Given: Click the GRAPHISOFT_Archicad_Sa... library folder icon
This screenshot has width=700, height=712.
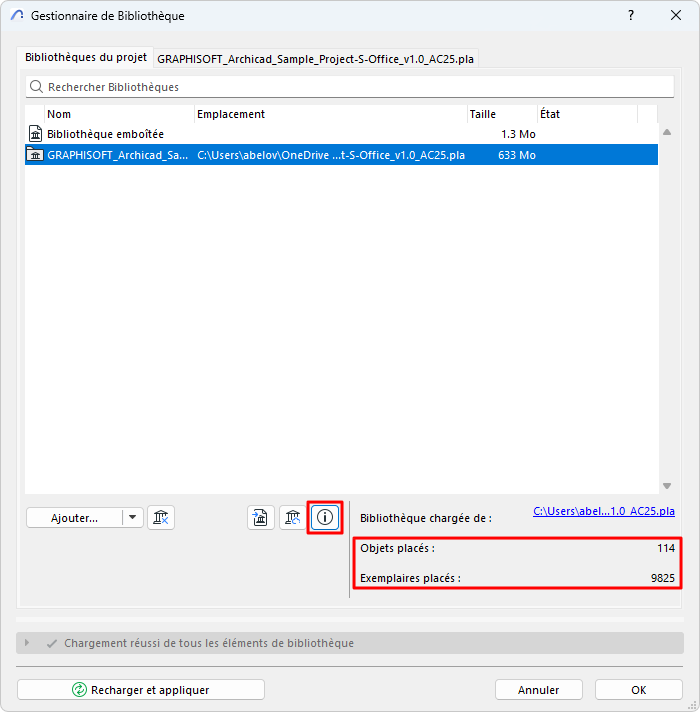Looking at the screenshot, I should [35, 154].
